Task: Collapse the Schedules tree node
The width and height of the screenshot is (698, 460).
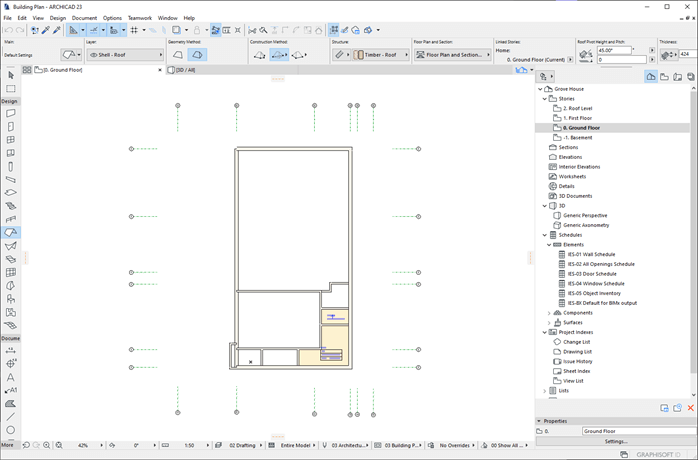Action: tap(544, 235)
